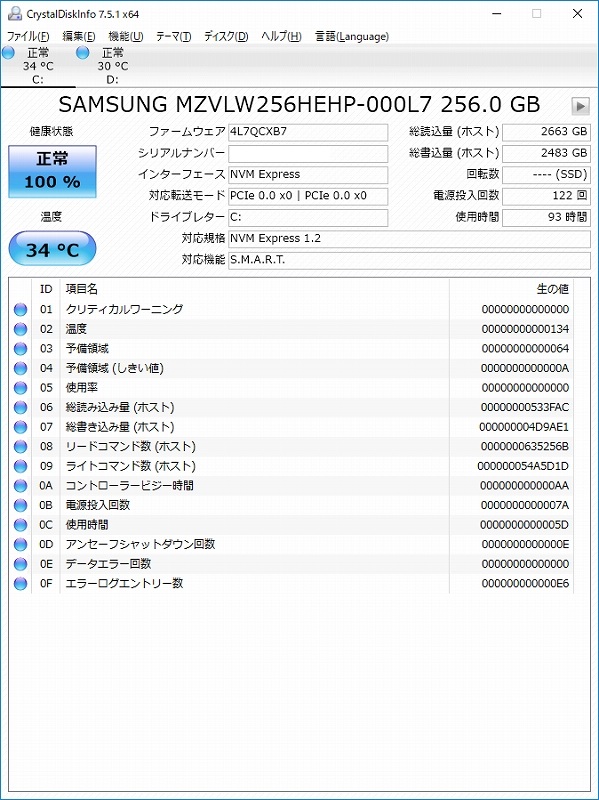The width and height of the screenshot is (599, 800).
Task: Click status icon for ID 04 予備領域 (しきい値)
Action: click(20, 368)
